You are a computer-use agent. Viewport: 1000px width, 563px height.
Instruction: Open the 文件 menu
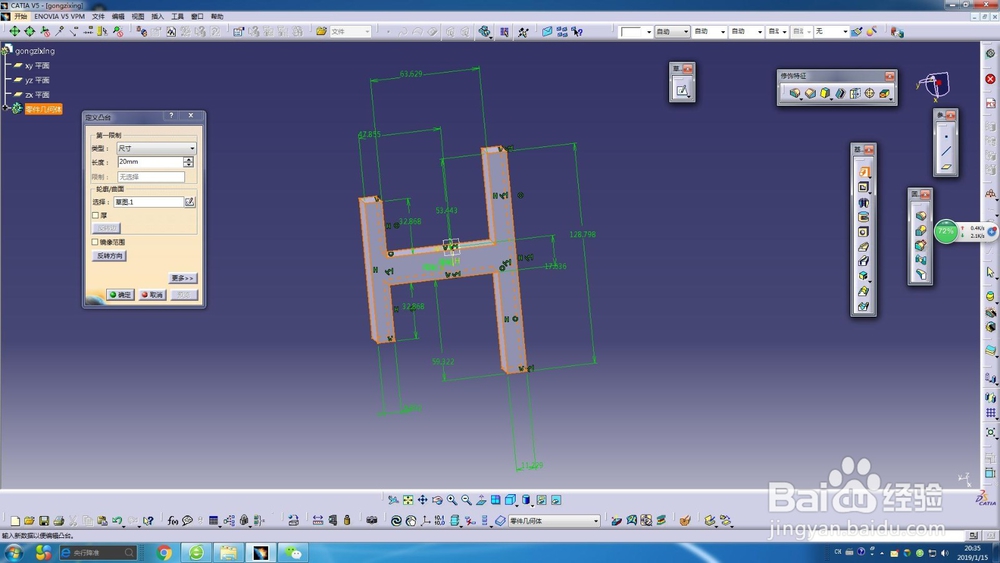click(98, 16)
